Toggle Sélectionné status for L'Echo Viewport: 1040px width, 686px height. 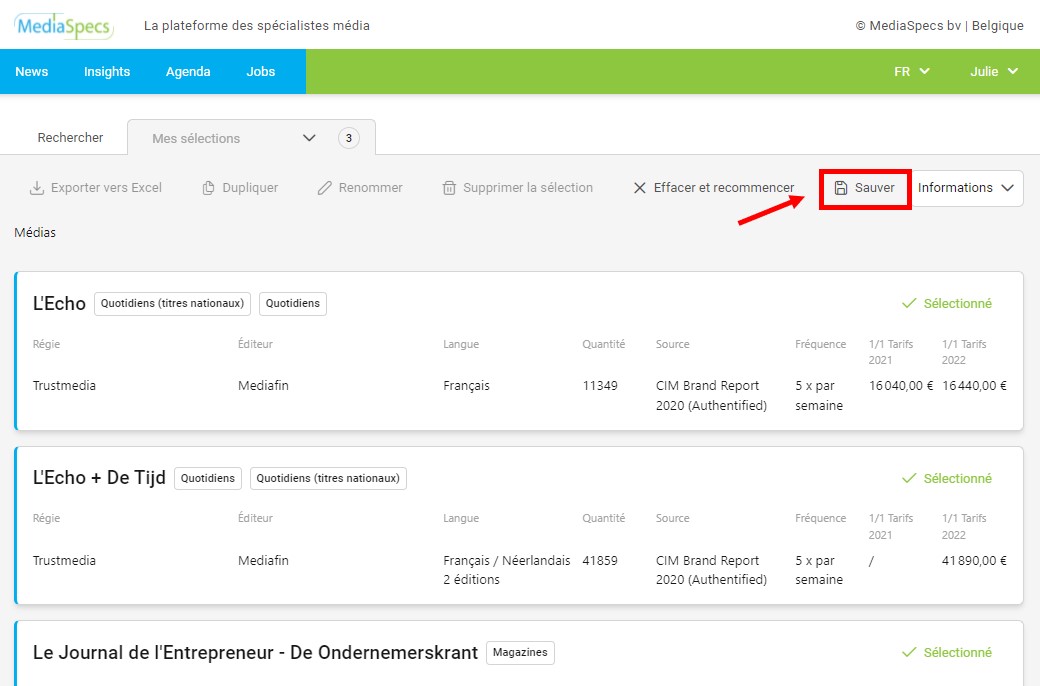[x=947, y=303]
